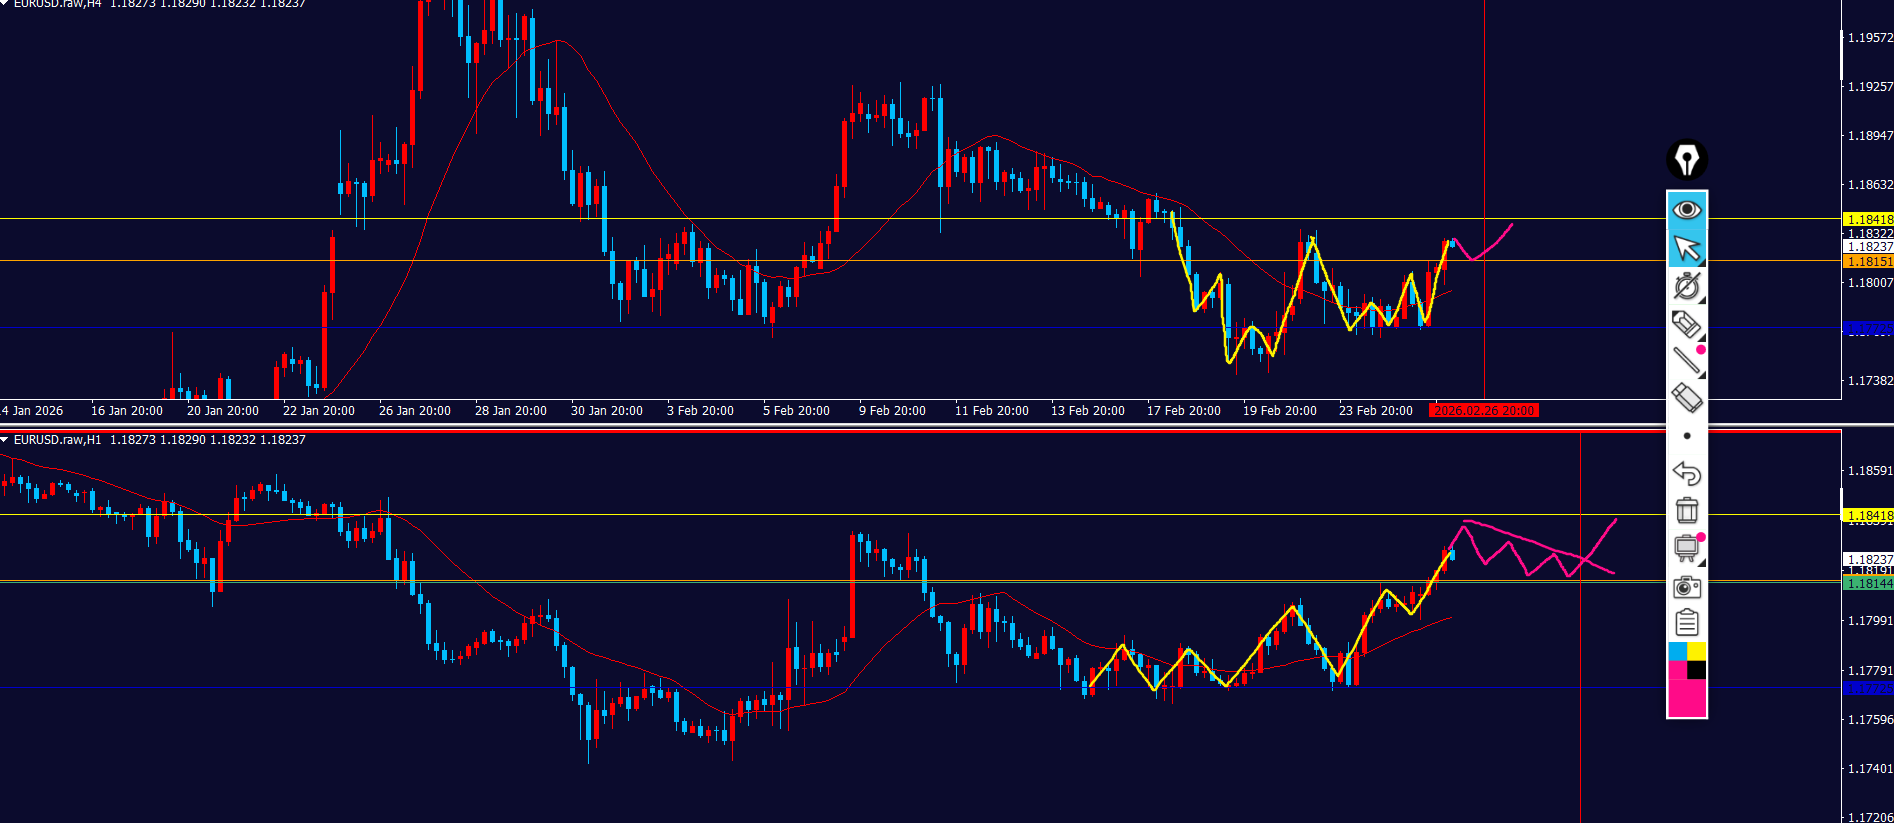Toggle drawing visibility with the eye icon

coord(1687,210)
